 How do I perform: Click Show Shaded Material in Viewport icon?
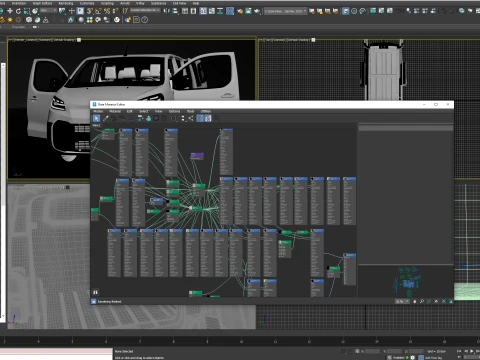point(156,118)
